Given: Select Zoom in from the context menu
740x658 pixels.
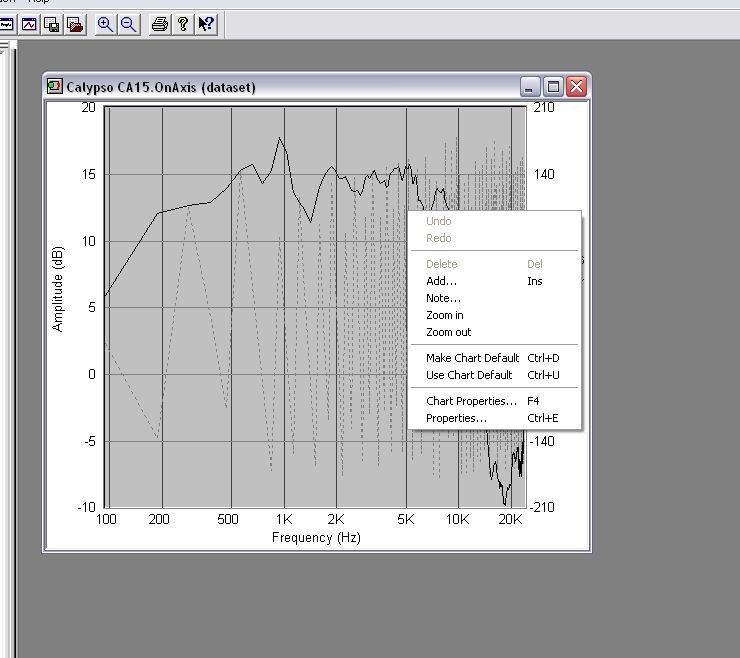Looking at the screenshot, I should 494,315.
